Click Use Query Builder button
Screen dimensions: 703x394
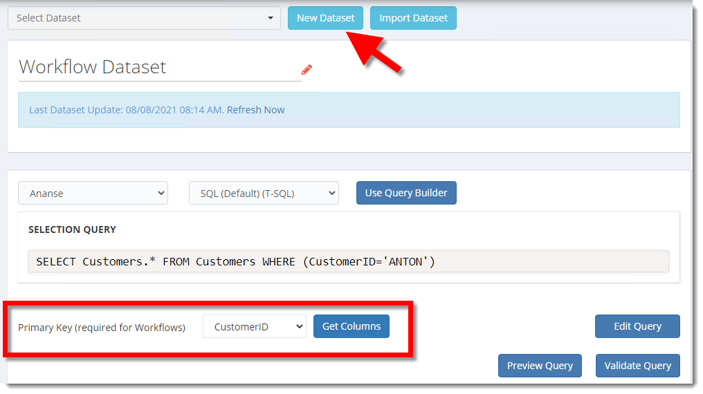(406, 193)
